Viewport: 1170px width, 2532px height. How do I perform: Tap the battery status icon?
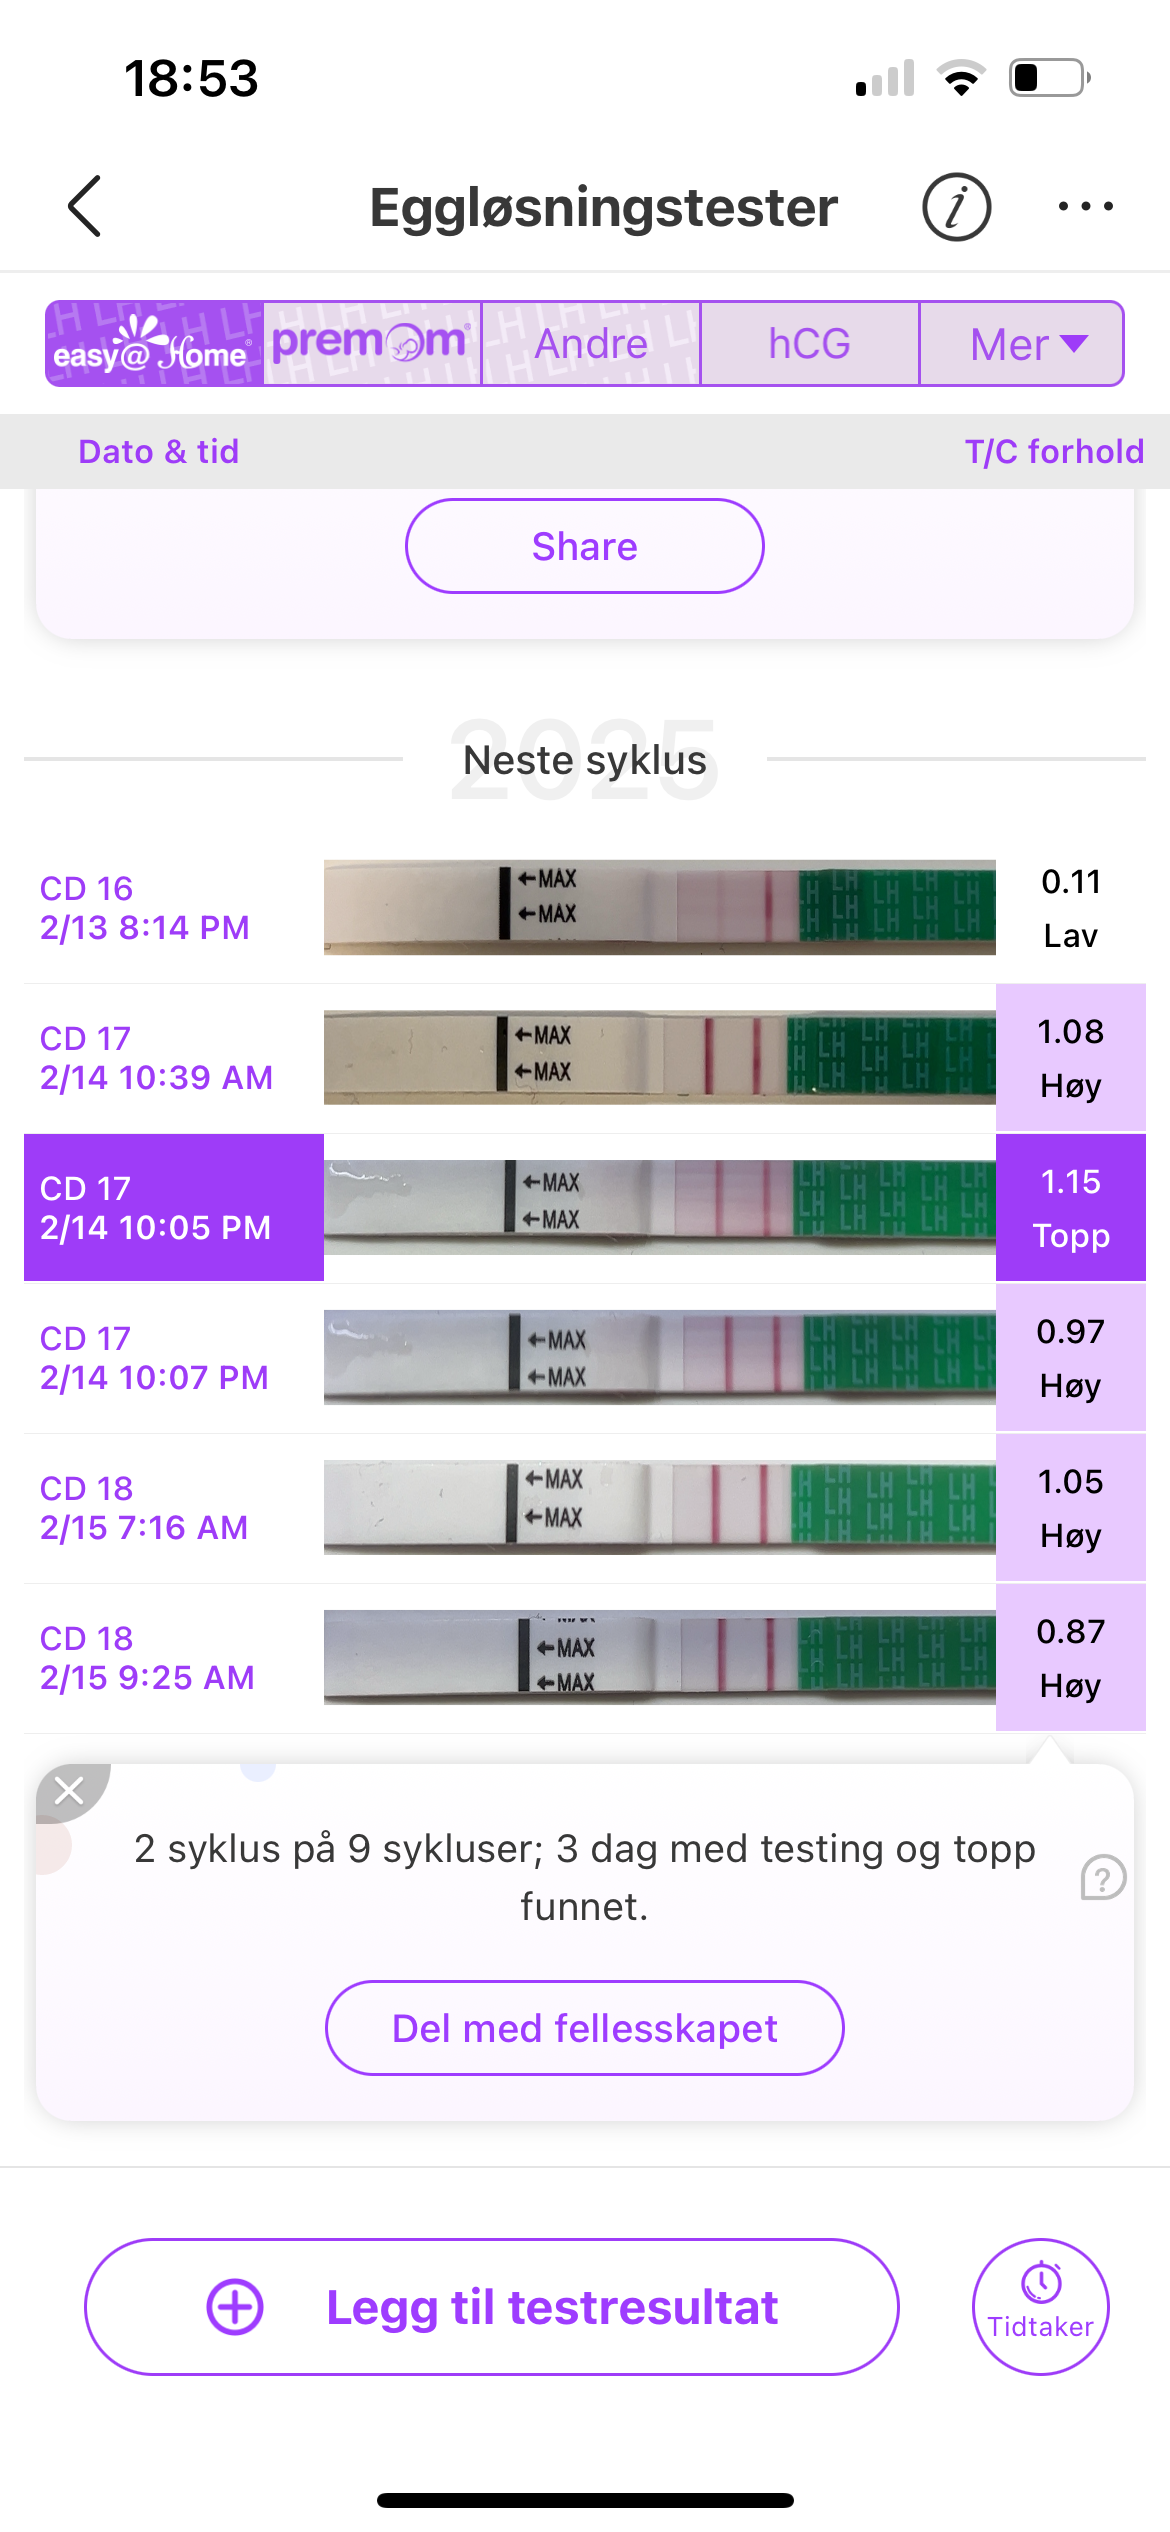tap(1048, 78)
